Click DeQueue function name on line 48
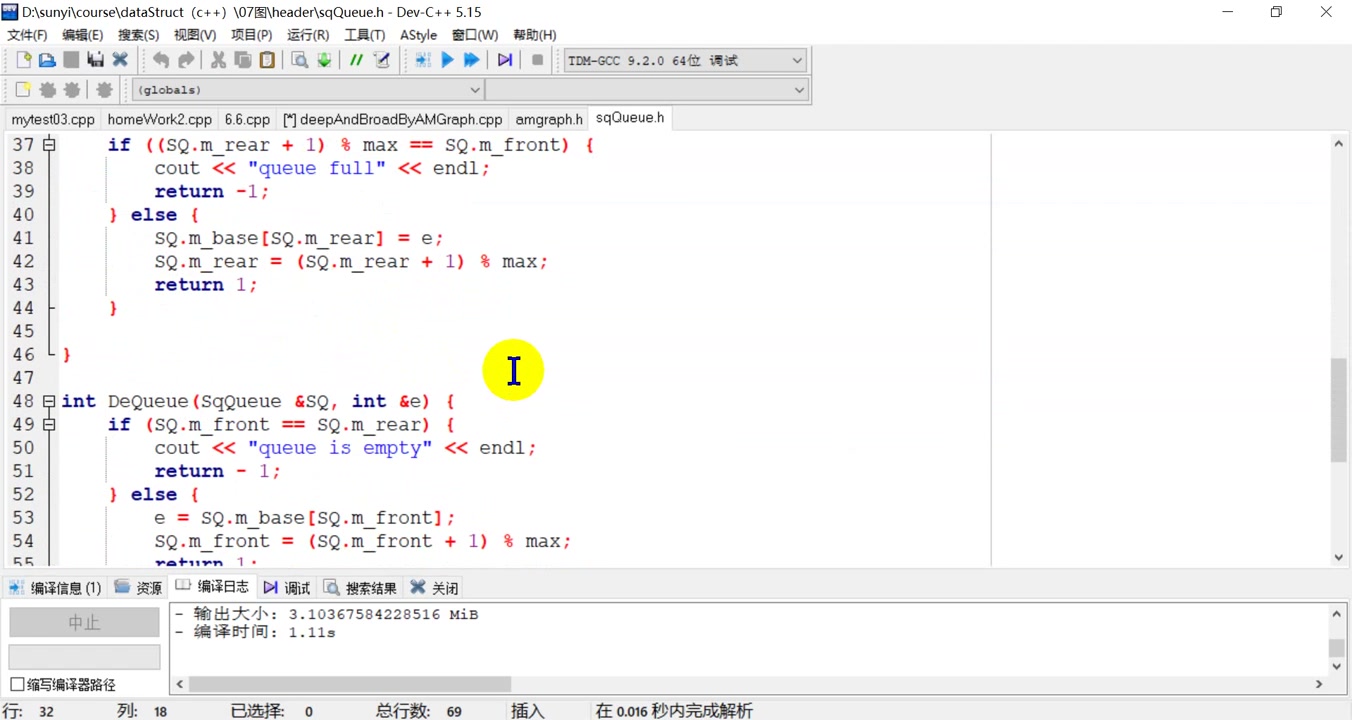 (x=148, y=401)
